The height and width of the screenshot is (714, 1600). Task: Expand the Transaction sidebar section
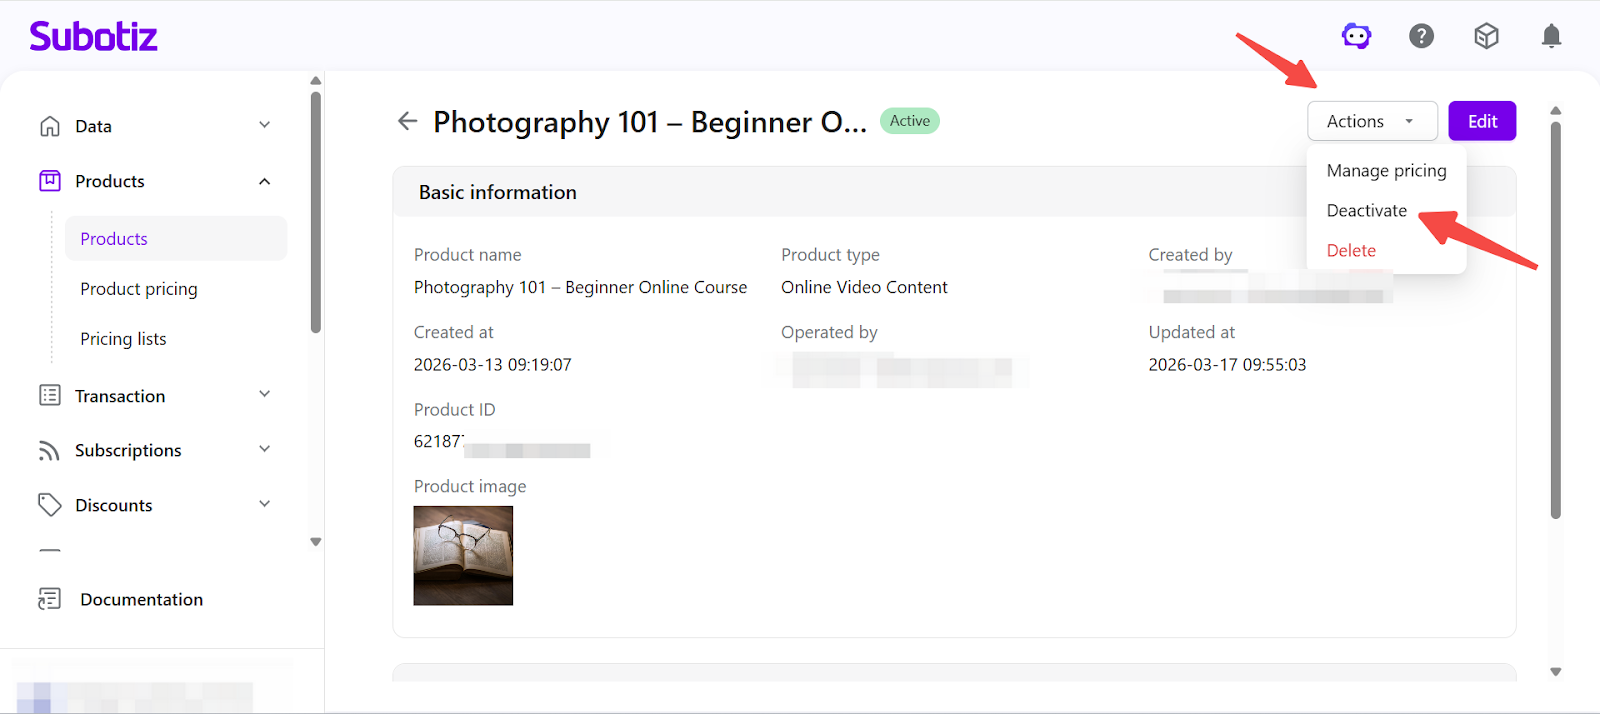[x=264, y=395]
